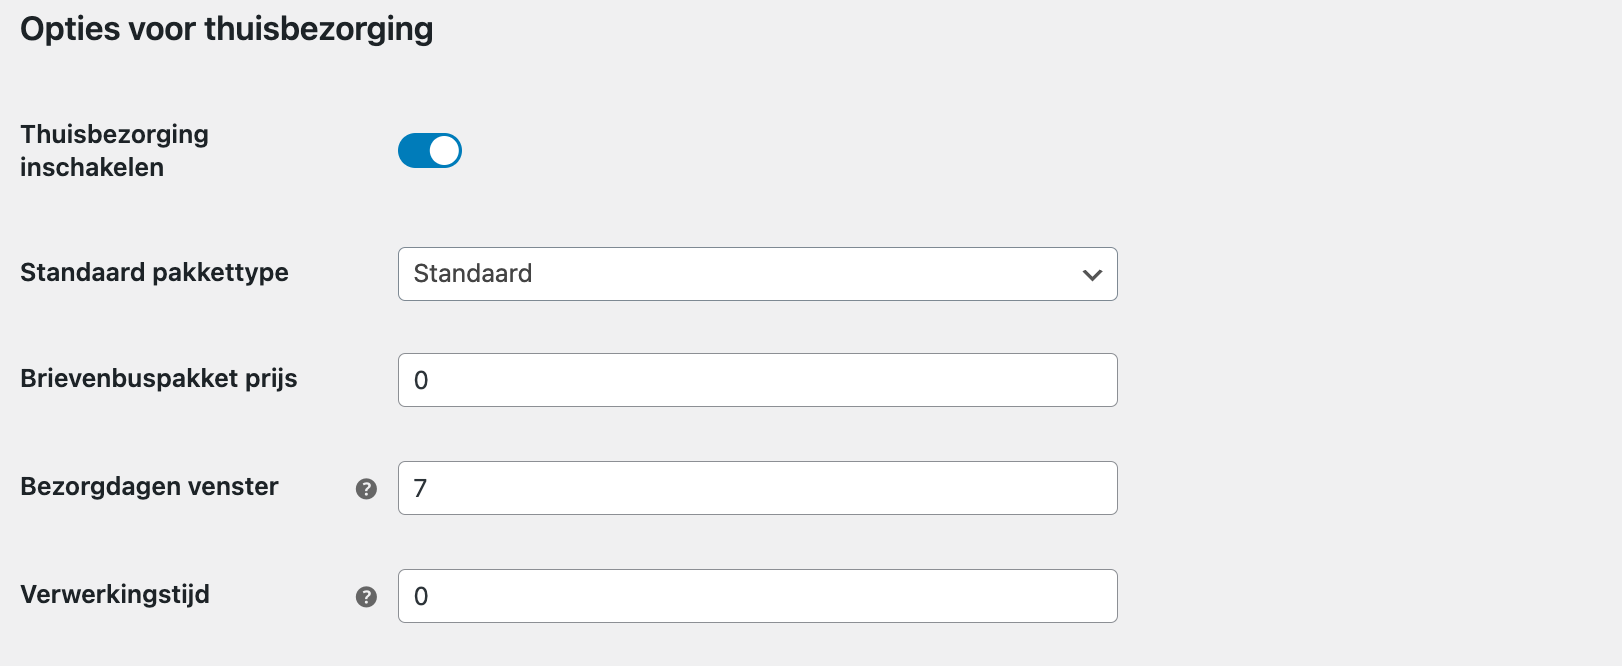Click the Thuisbezorging inschakelen label
1622x666 pixels.
click(113, 150)
